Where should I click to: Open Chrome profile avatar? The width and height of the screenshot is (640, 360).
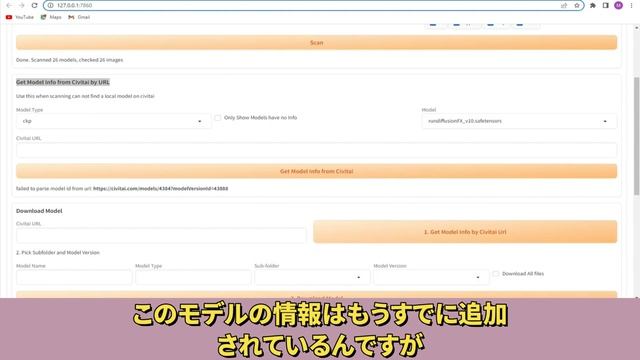coord(619,5)
